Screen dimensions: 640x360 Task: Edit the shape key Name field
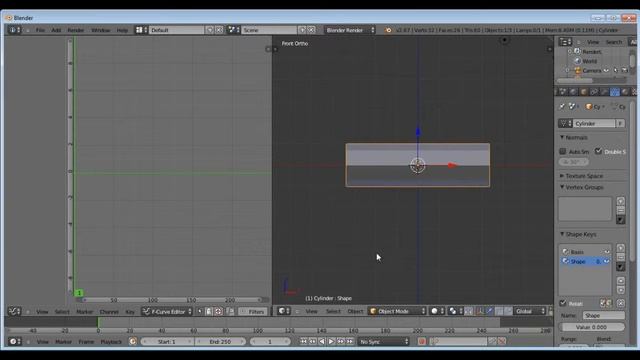604,316
